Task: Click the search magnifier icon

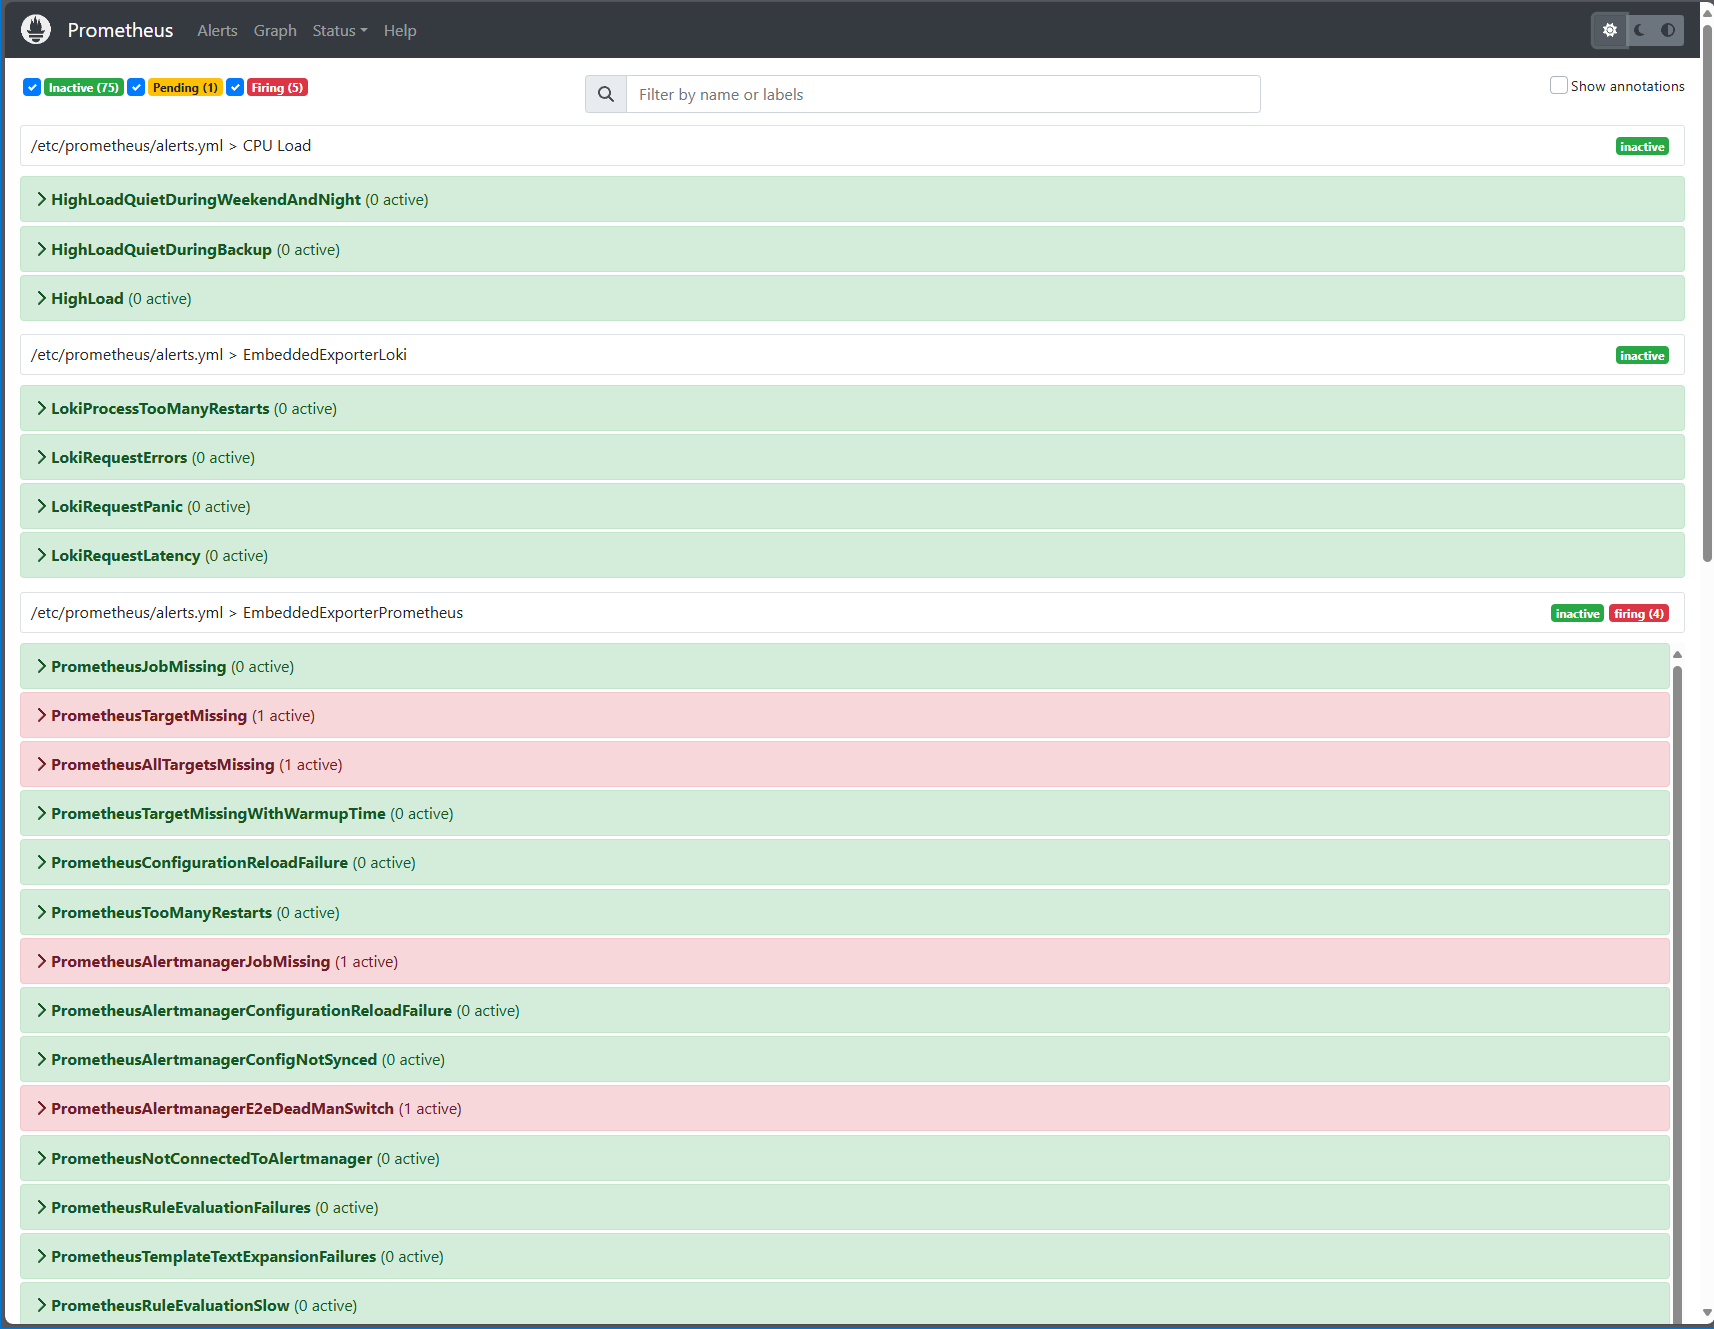Action: [x=606, y=94]
